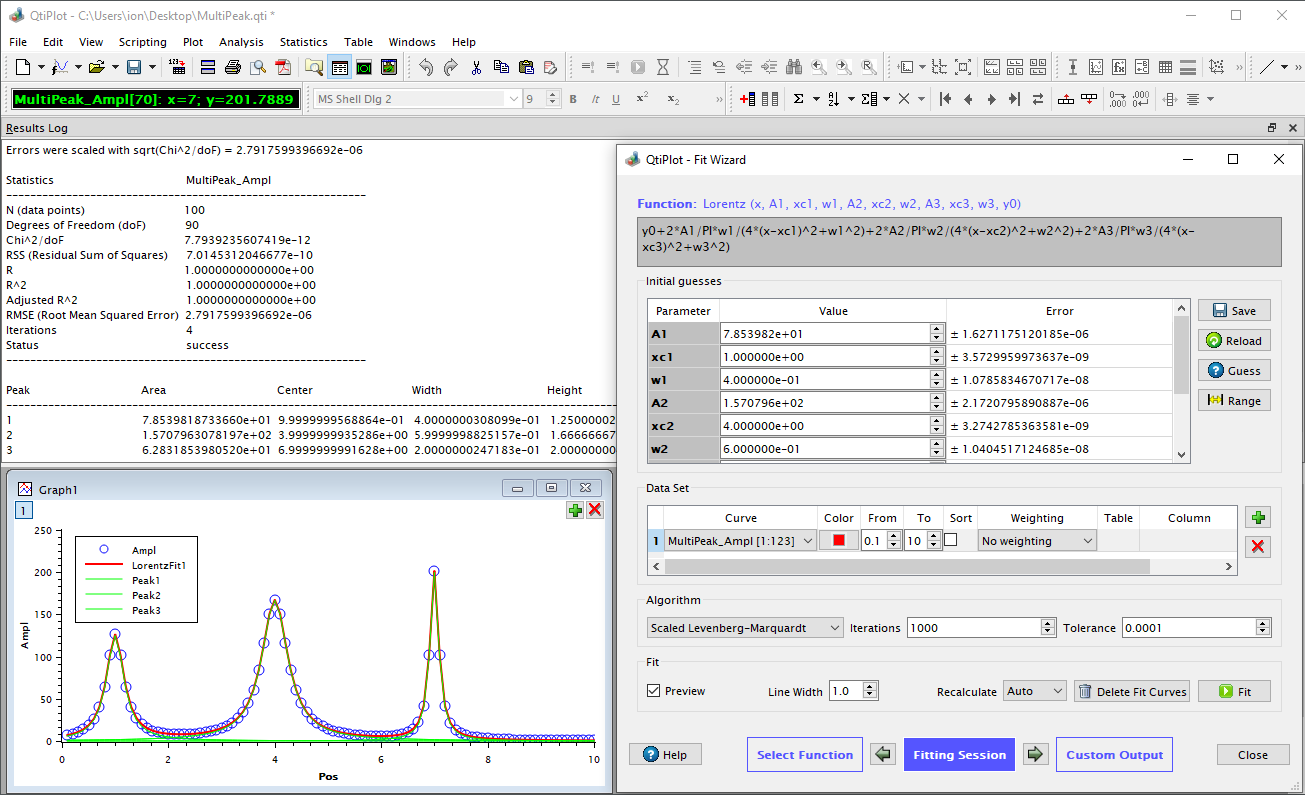Screen dimensions: 1305x795
Task: Switch to the Custom Output page
Action: point(1114,755)
